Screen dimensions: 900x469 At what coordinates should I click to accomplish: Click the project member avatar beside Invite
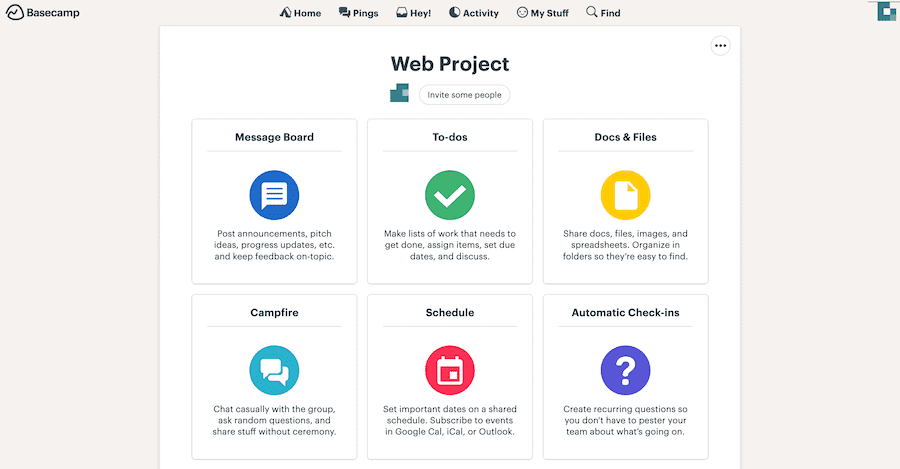[399, 94]
